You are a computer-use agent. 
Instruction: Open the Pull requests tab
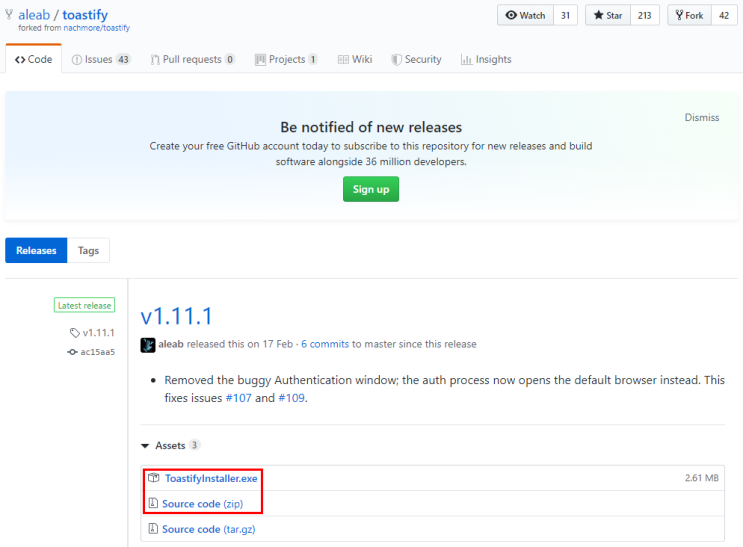click(192, 59)
